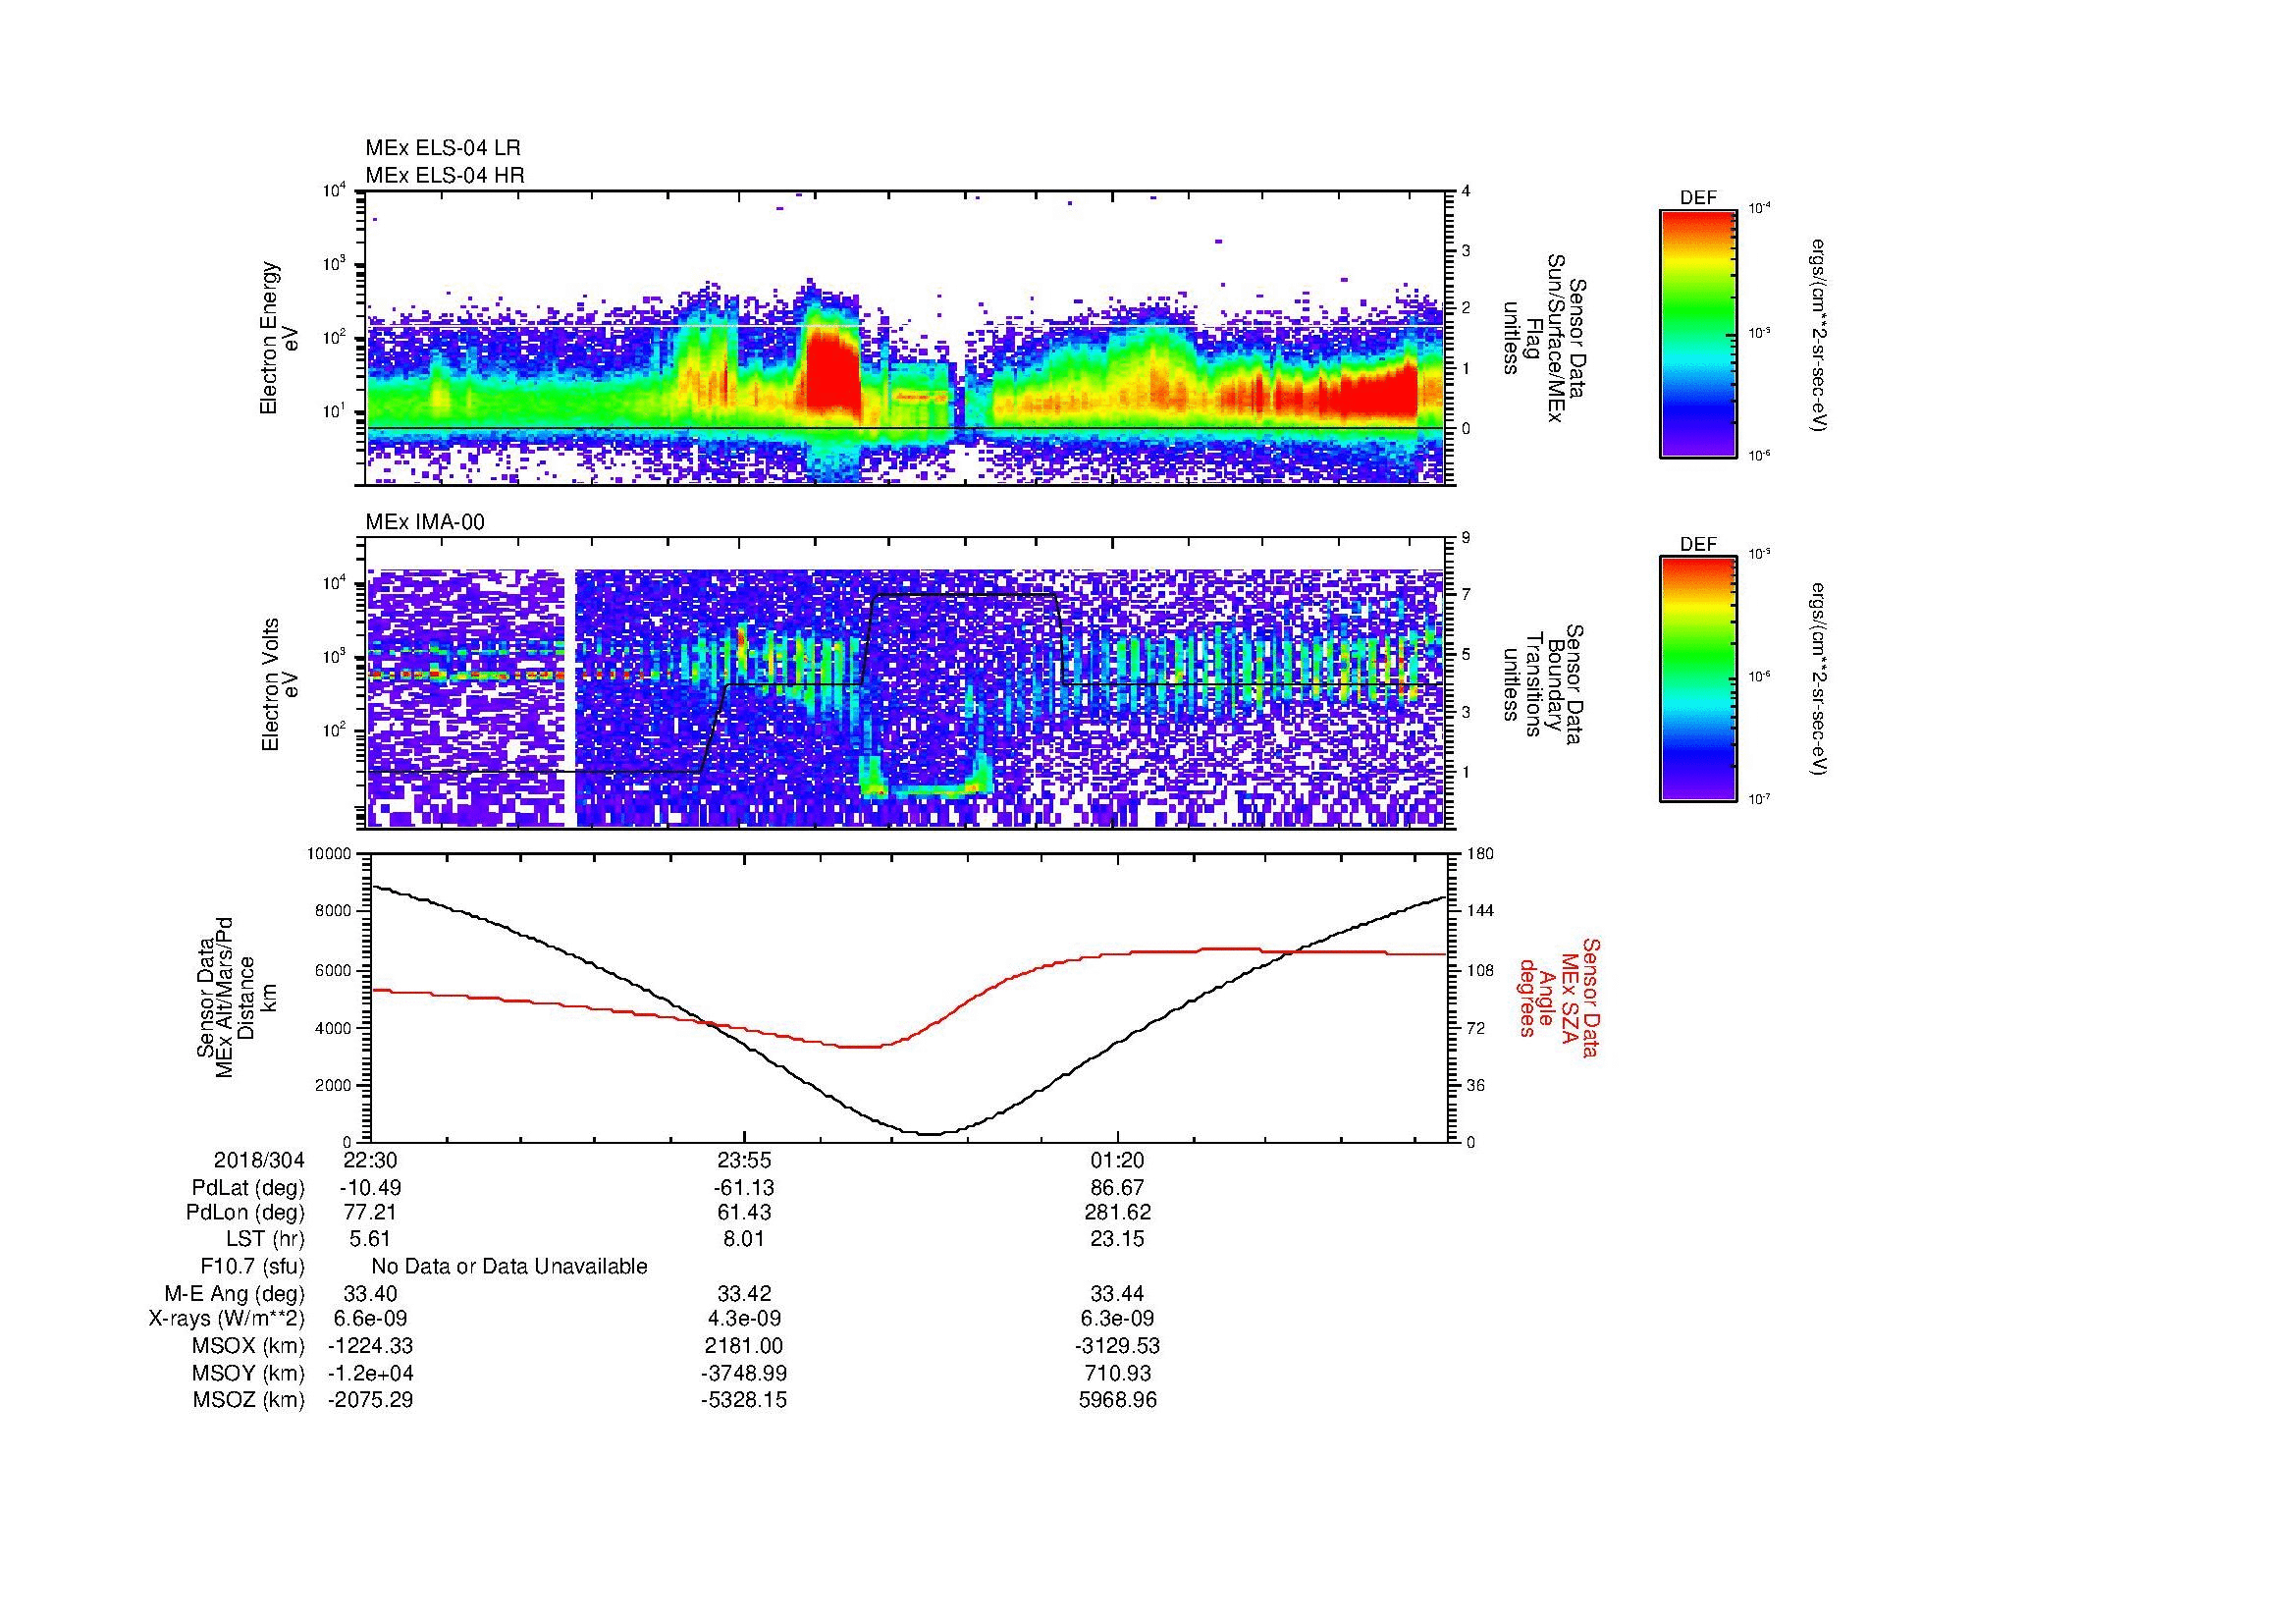Click the X-rays value 4.3e-09
Viewport: 2296px width, 1623px height.
tap(743, 1319)
